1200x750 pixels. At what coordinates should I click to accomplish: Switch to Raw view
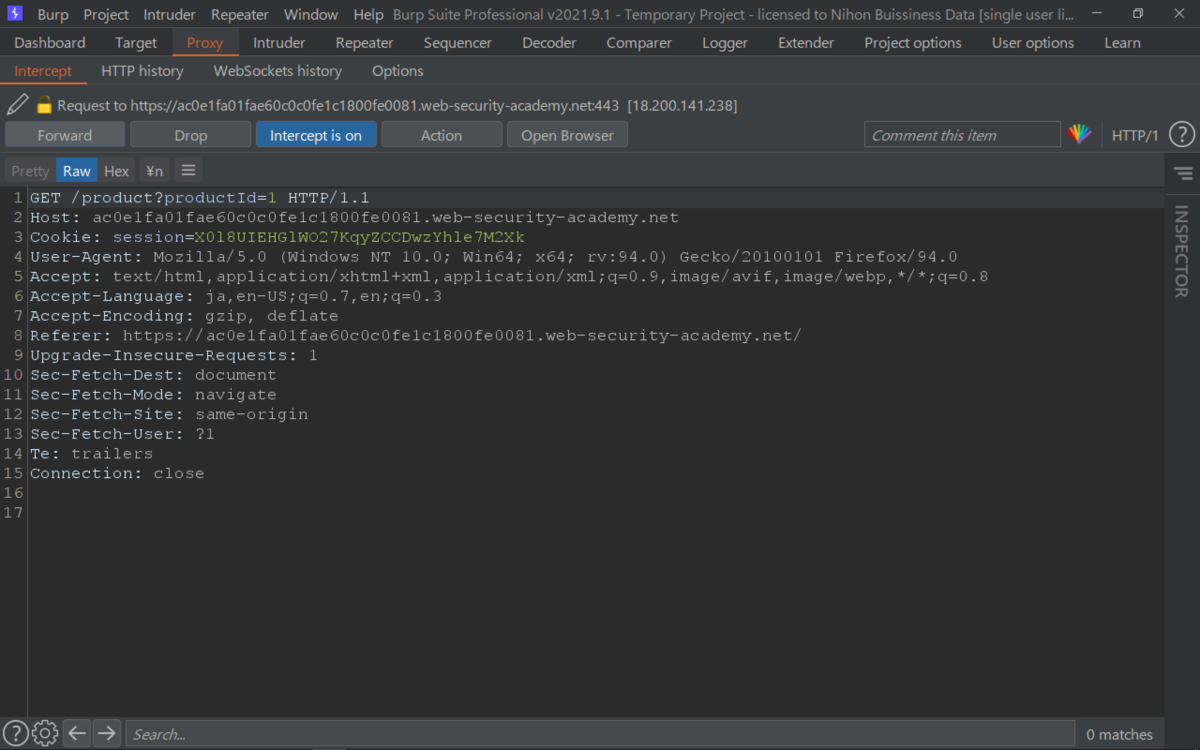[77, 171]
